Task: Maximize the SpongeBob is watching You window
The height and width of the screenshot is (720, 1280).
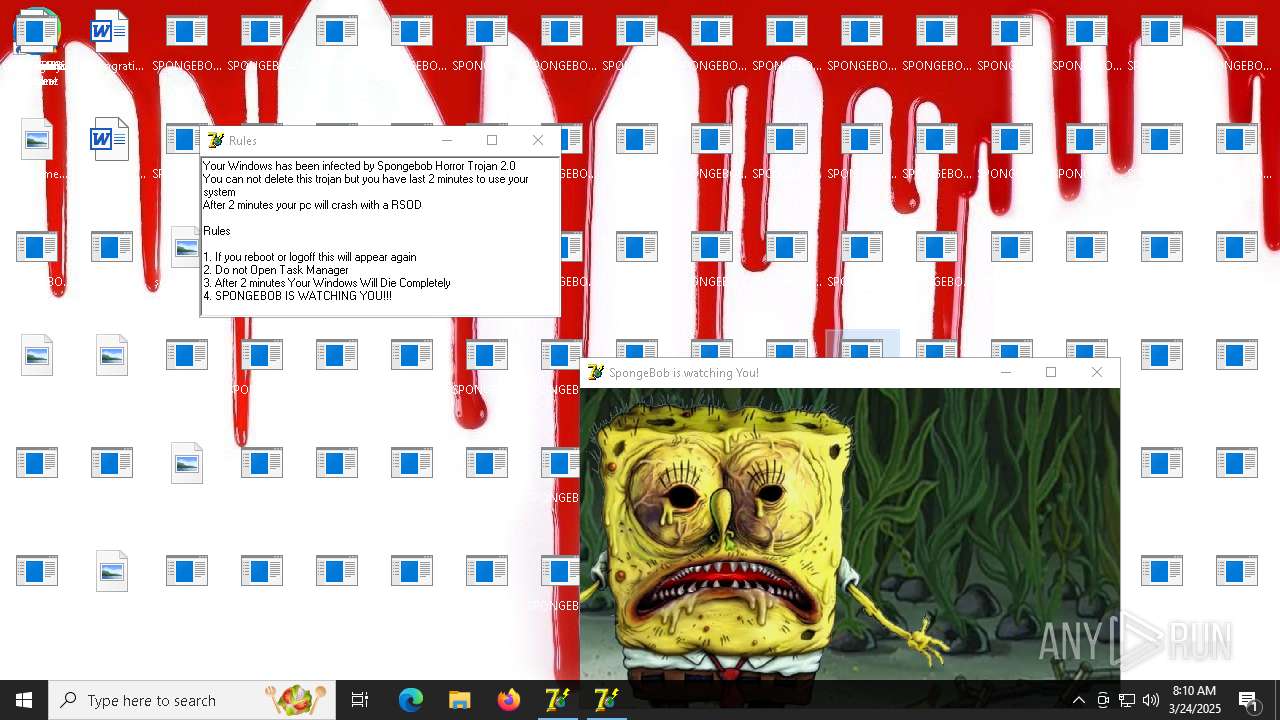Action: click(x=1051, y=372)
